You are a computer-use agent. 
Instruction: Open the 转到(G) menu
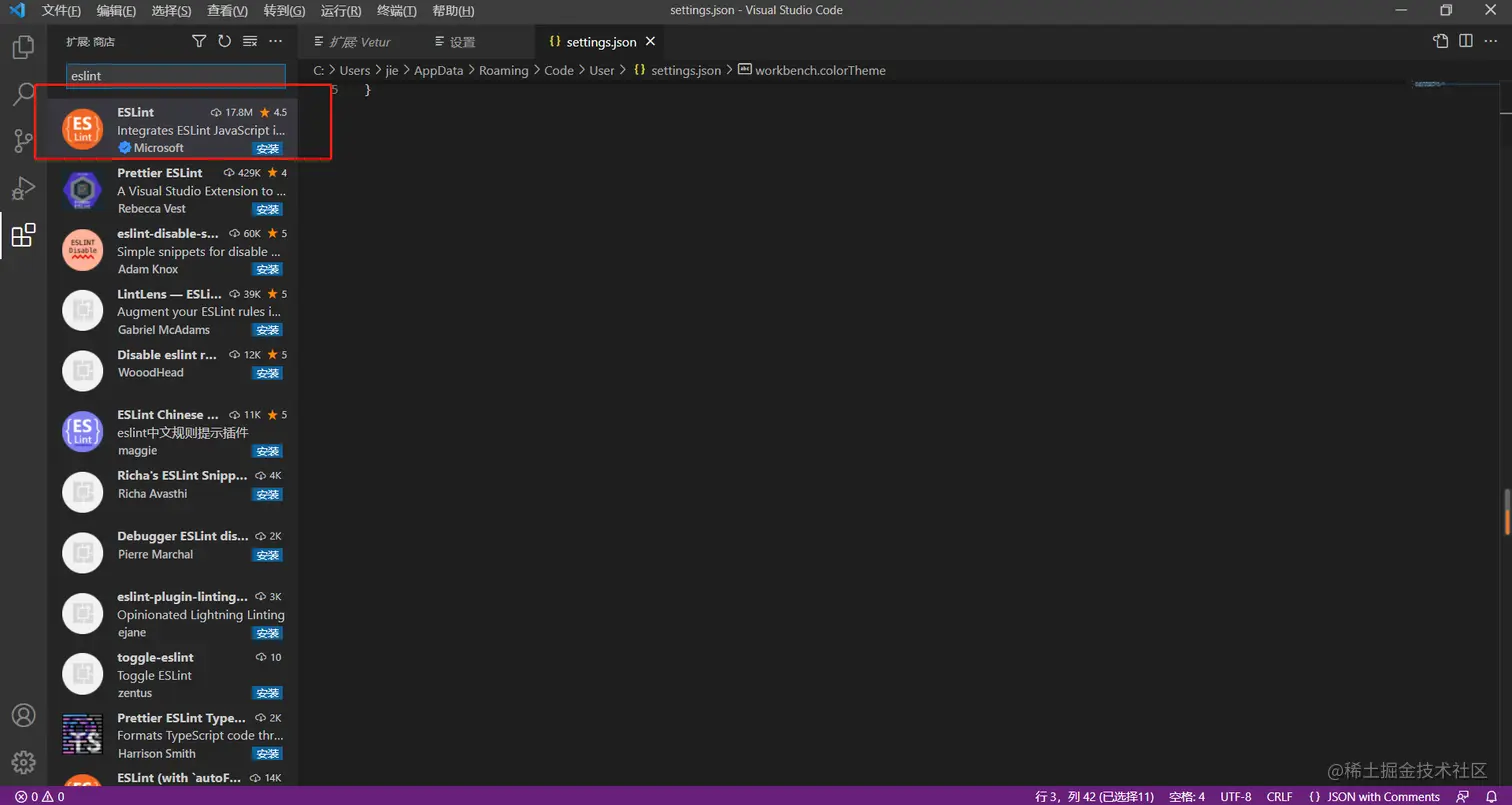[x=285, y=11]
